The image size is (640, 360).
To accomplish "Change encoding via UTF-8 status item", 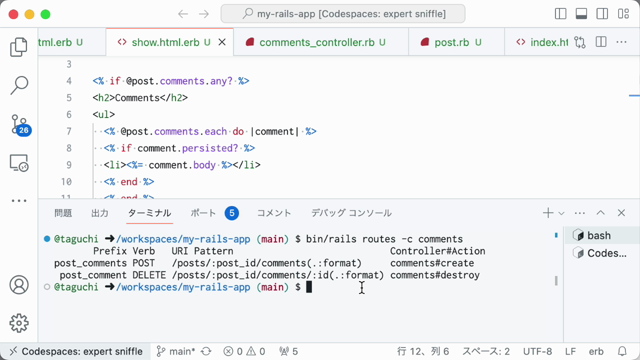I will point(537,351).
